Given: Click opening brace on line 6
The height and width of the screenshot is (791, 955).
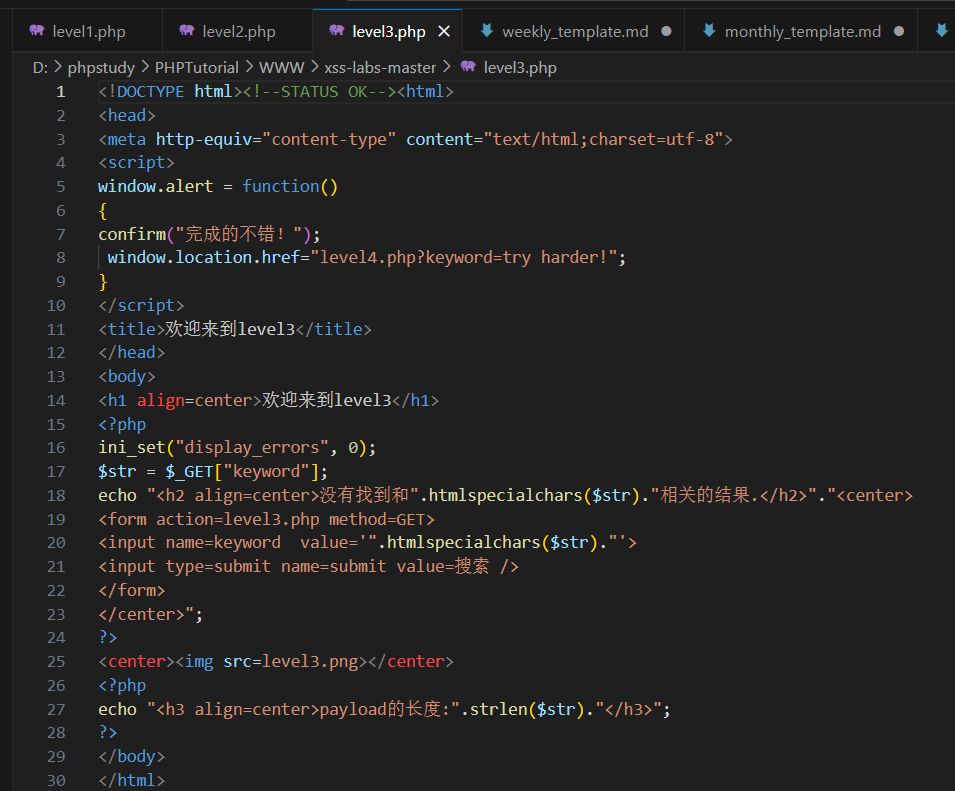Looking at the screenshot, I should [x=103, y=211].
